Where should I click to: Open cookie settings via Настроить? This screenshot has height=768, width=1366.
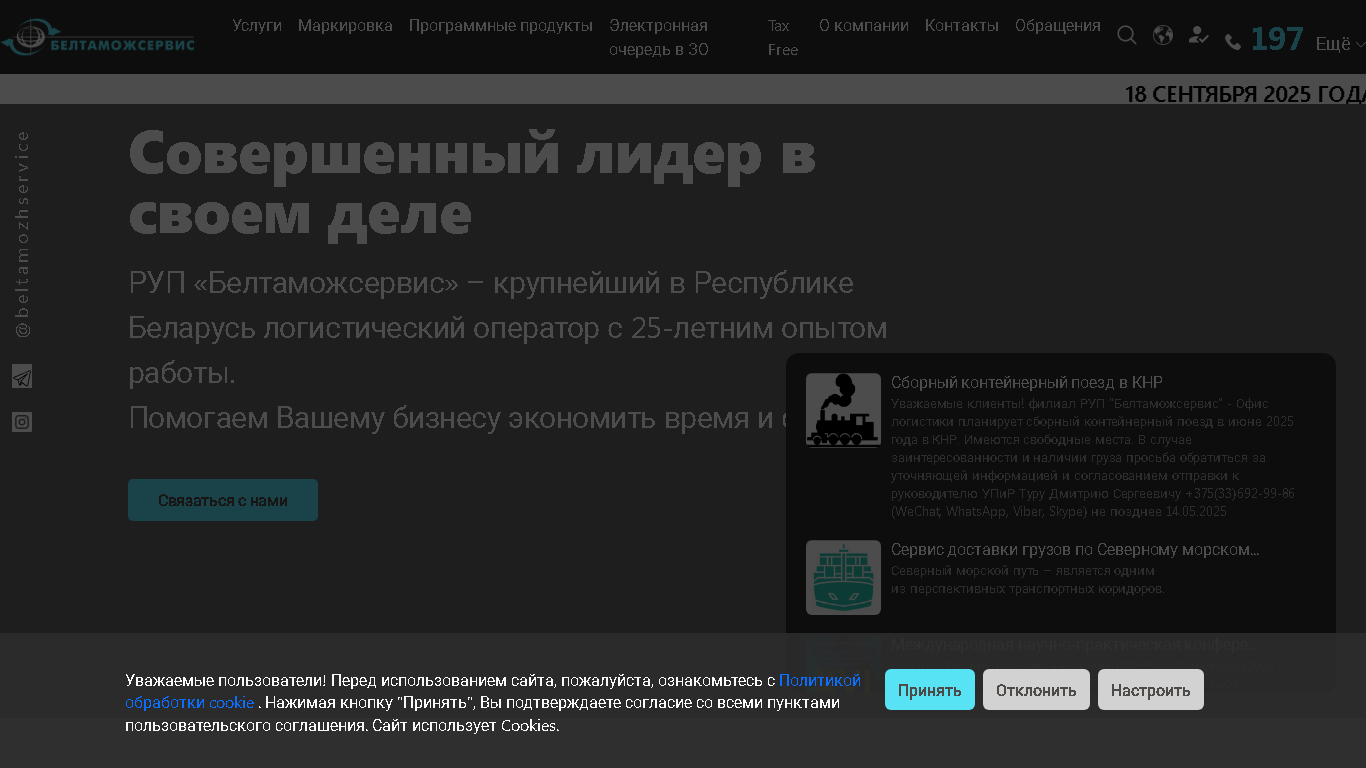(1151, 690)
